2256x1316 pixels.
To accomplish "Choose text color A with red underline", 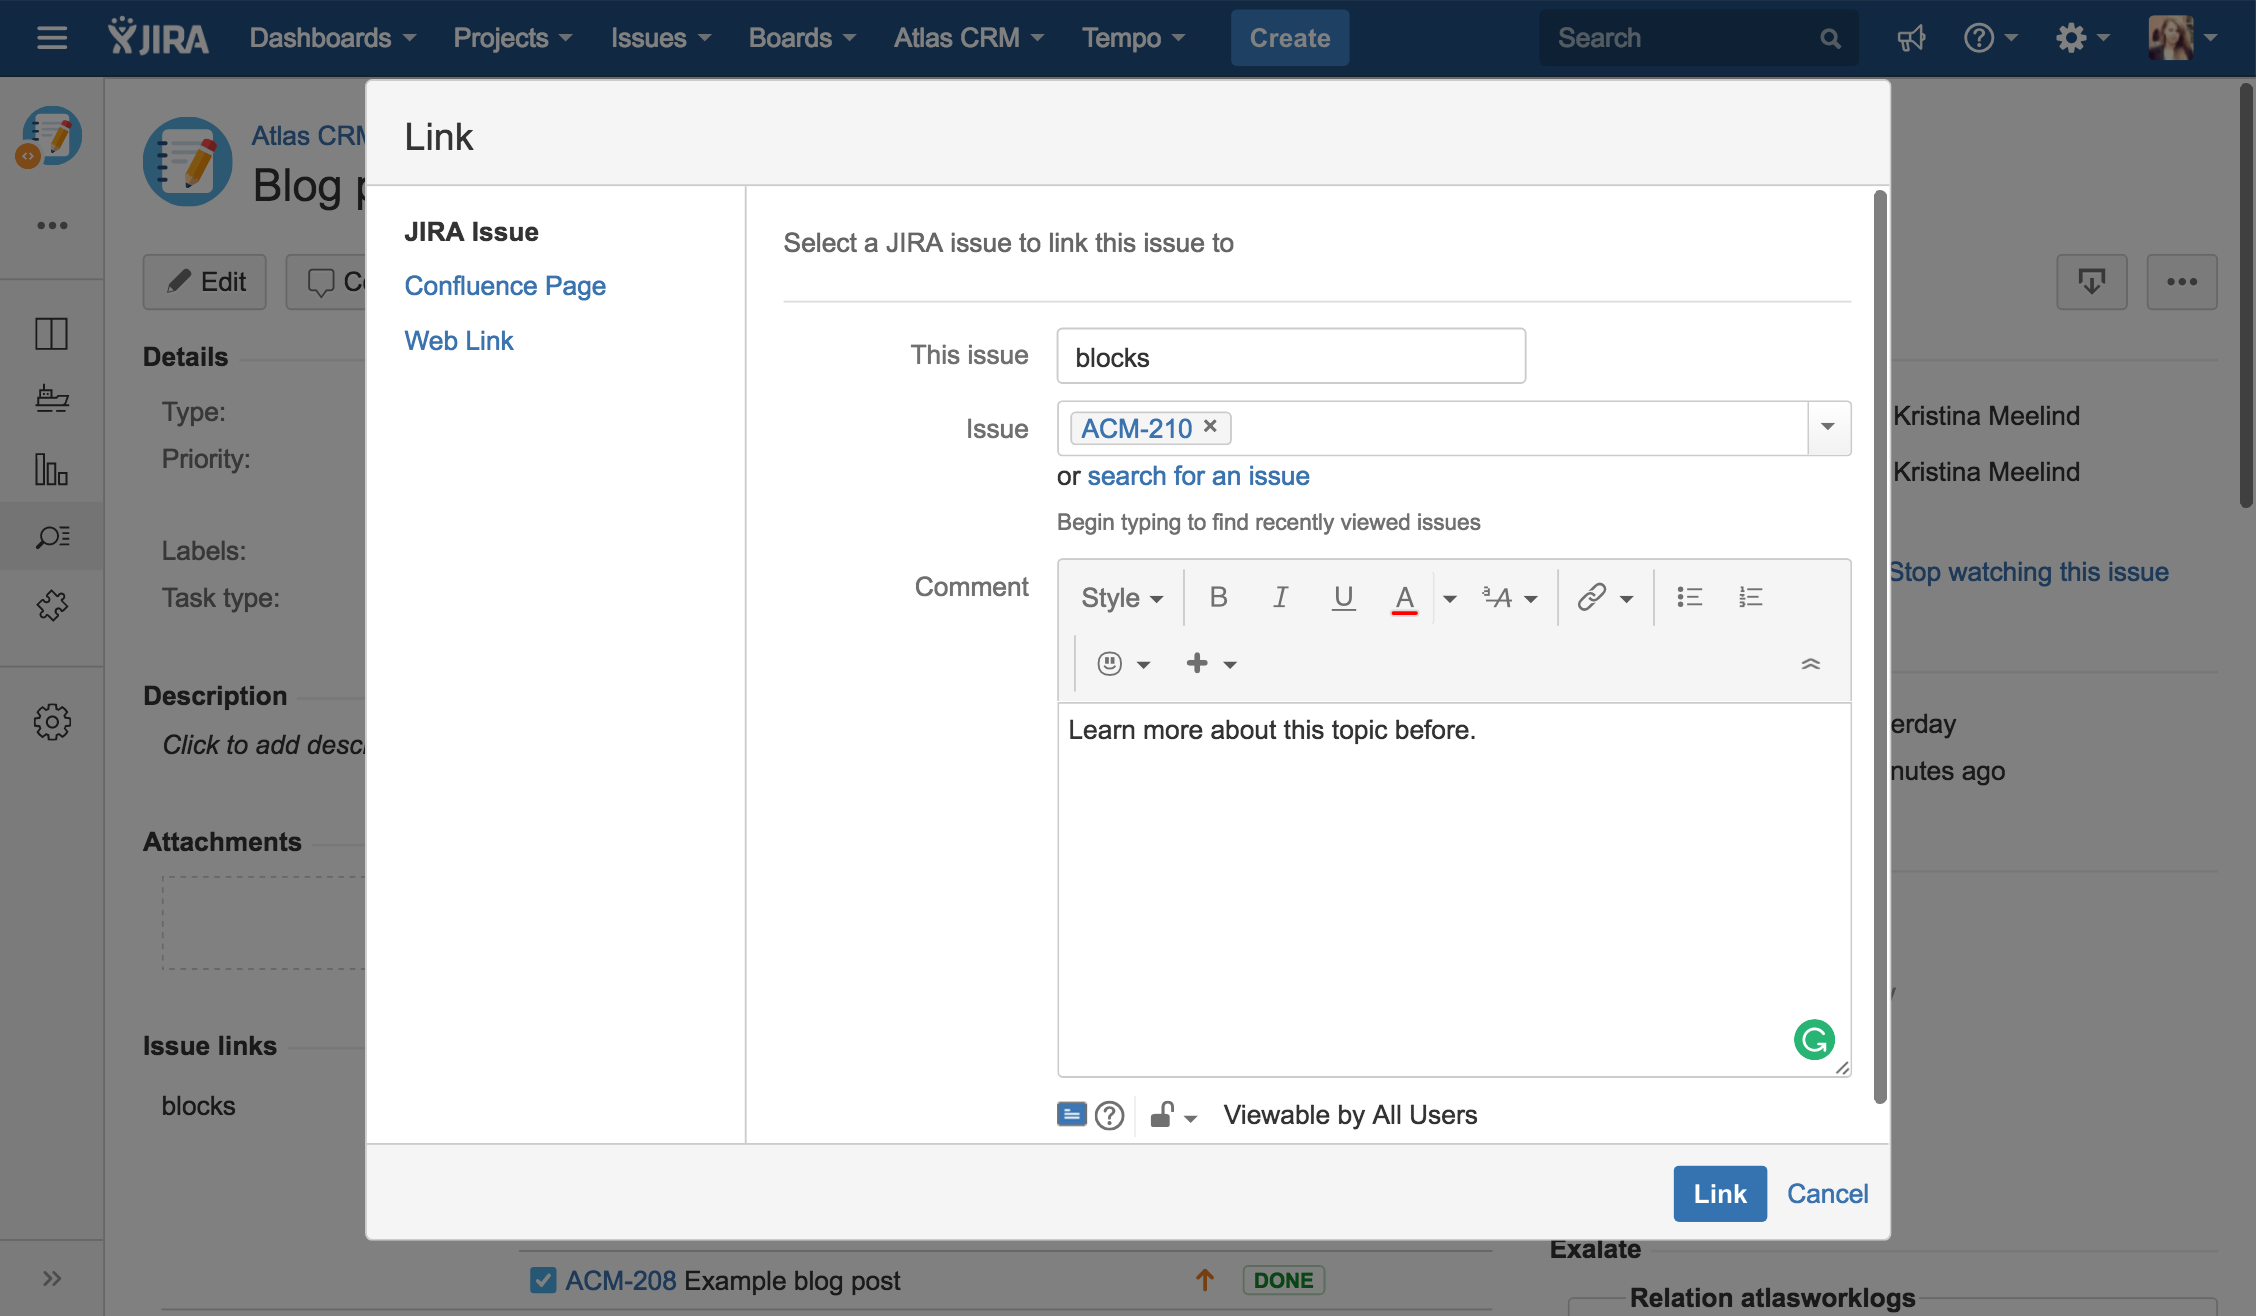I will tap(1404, 598).
